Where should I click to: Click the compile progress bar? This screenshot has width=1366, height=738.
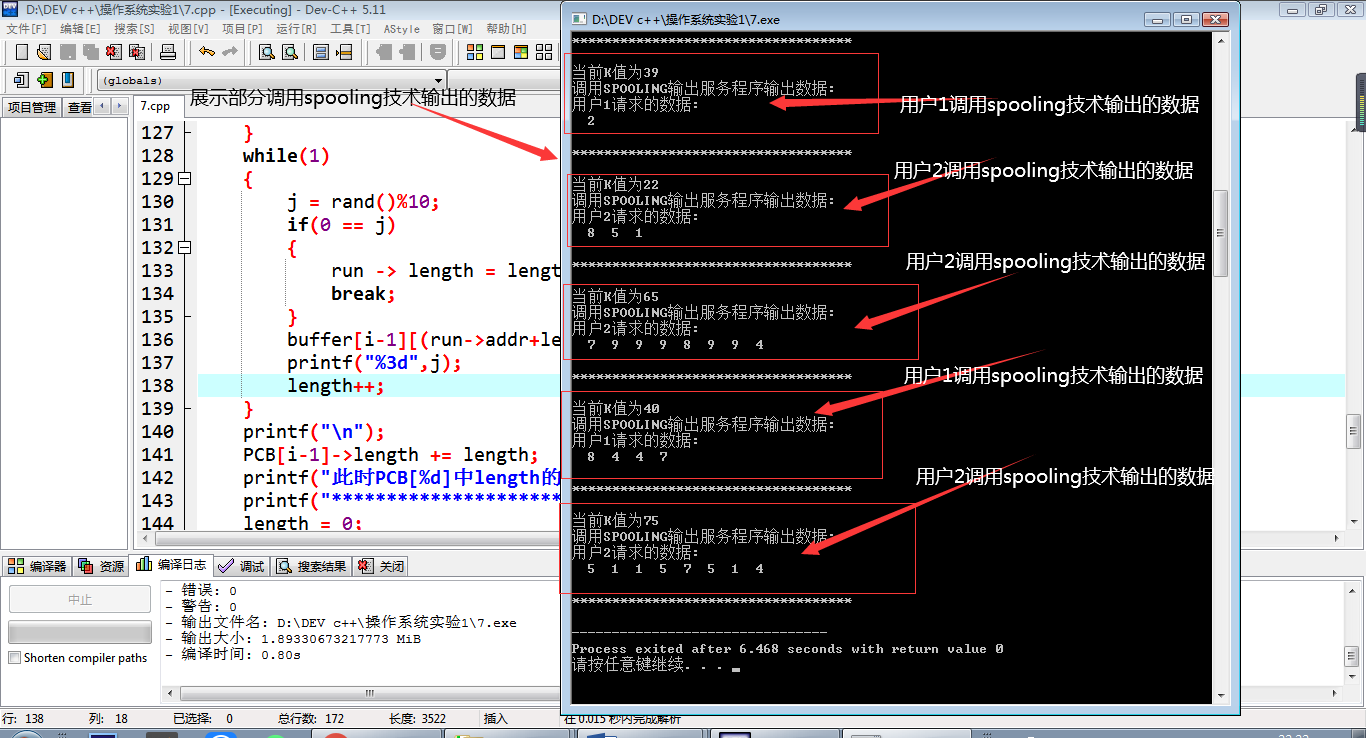pos(79,632)
